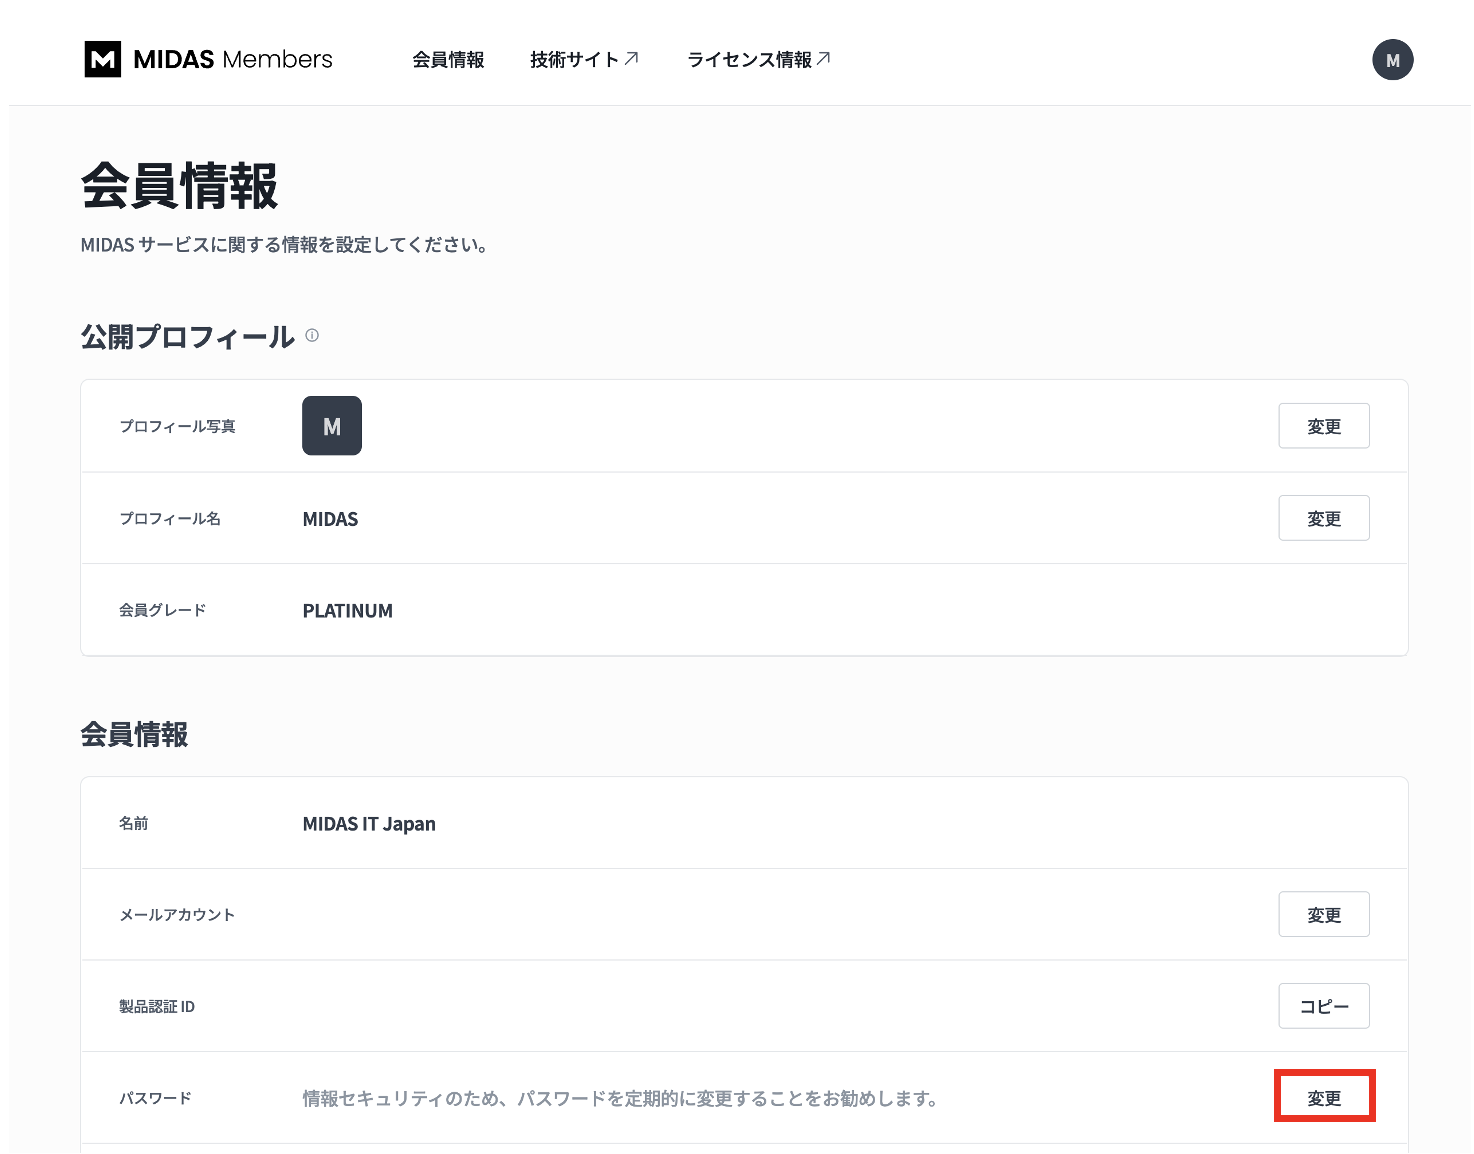This screenshot has width=1474, height=1154.
Task: Open the 会員情報 navigation item
Action: click(x=448, y=60)
